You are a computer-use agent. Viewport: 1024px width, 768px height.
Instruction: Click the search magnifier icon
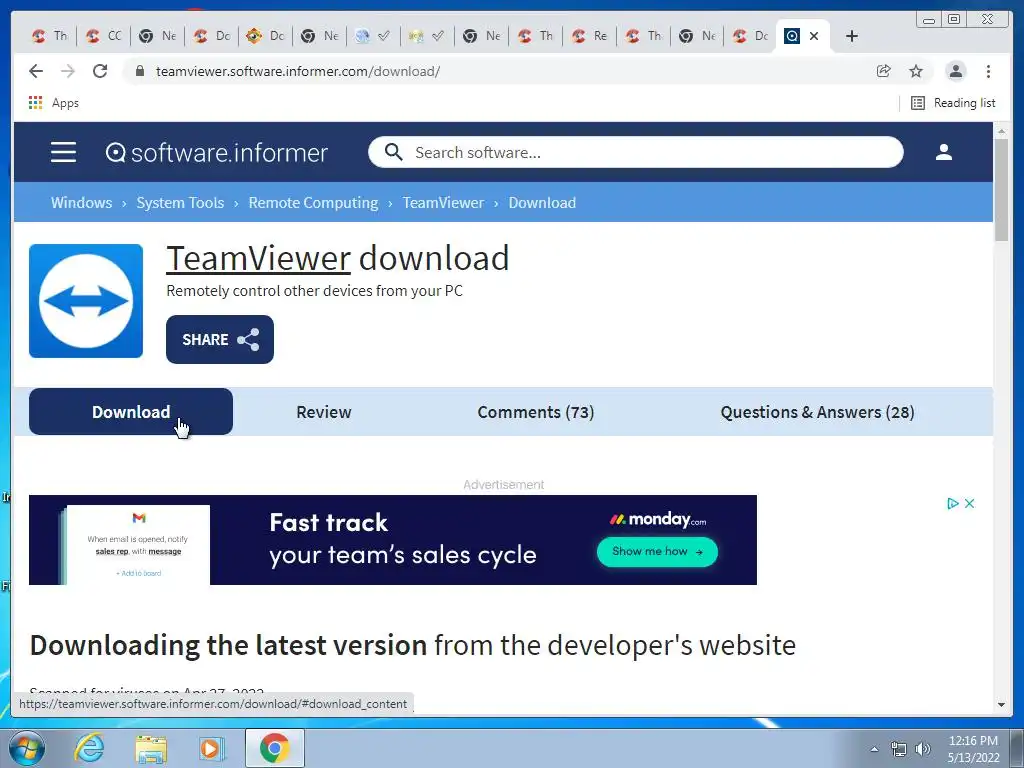point(393,152)
